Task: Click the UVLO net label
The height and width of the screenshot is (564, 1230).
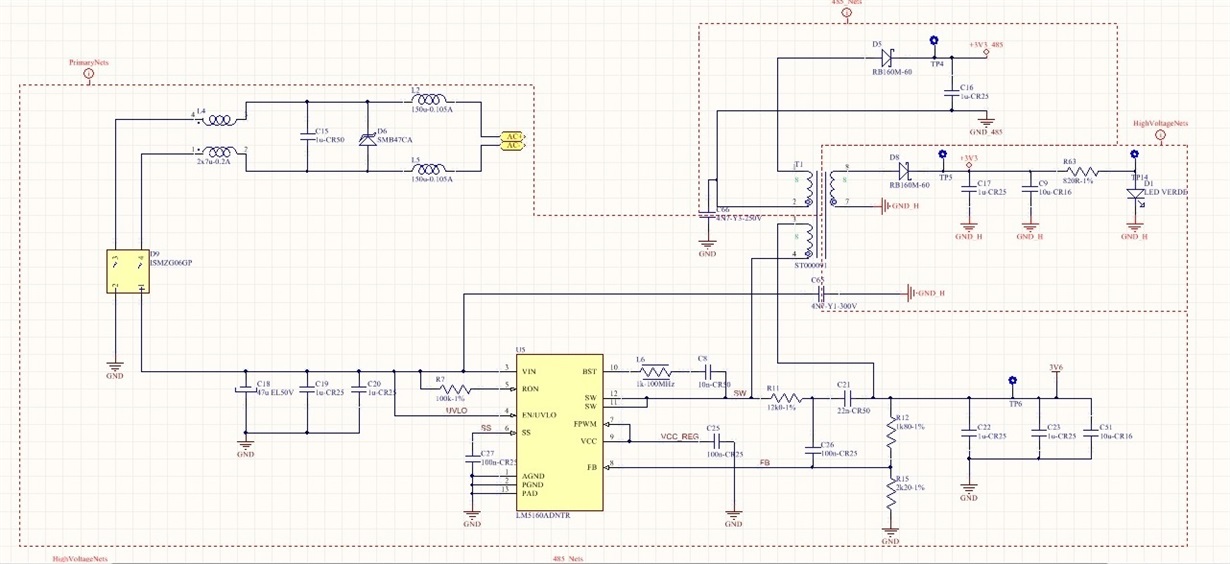Action: click(457, 410)
